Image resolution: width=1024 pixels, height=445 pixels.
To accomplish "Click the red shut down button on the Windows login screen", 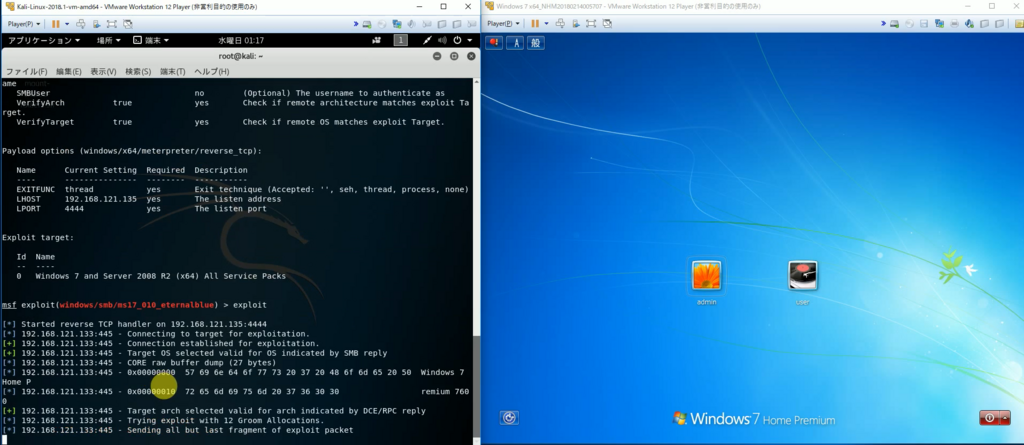I will click(989, 418).
